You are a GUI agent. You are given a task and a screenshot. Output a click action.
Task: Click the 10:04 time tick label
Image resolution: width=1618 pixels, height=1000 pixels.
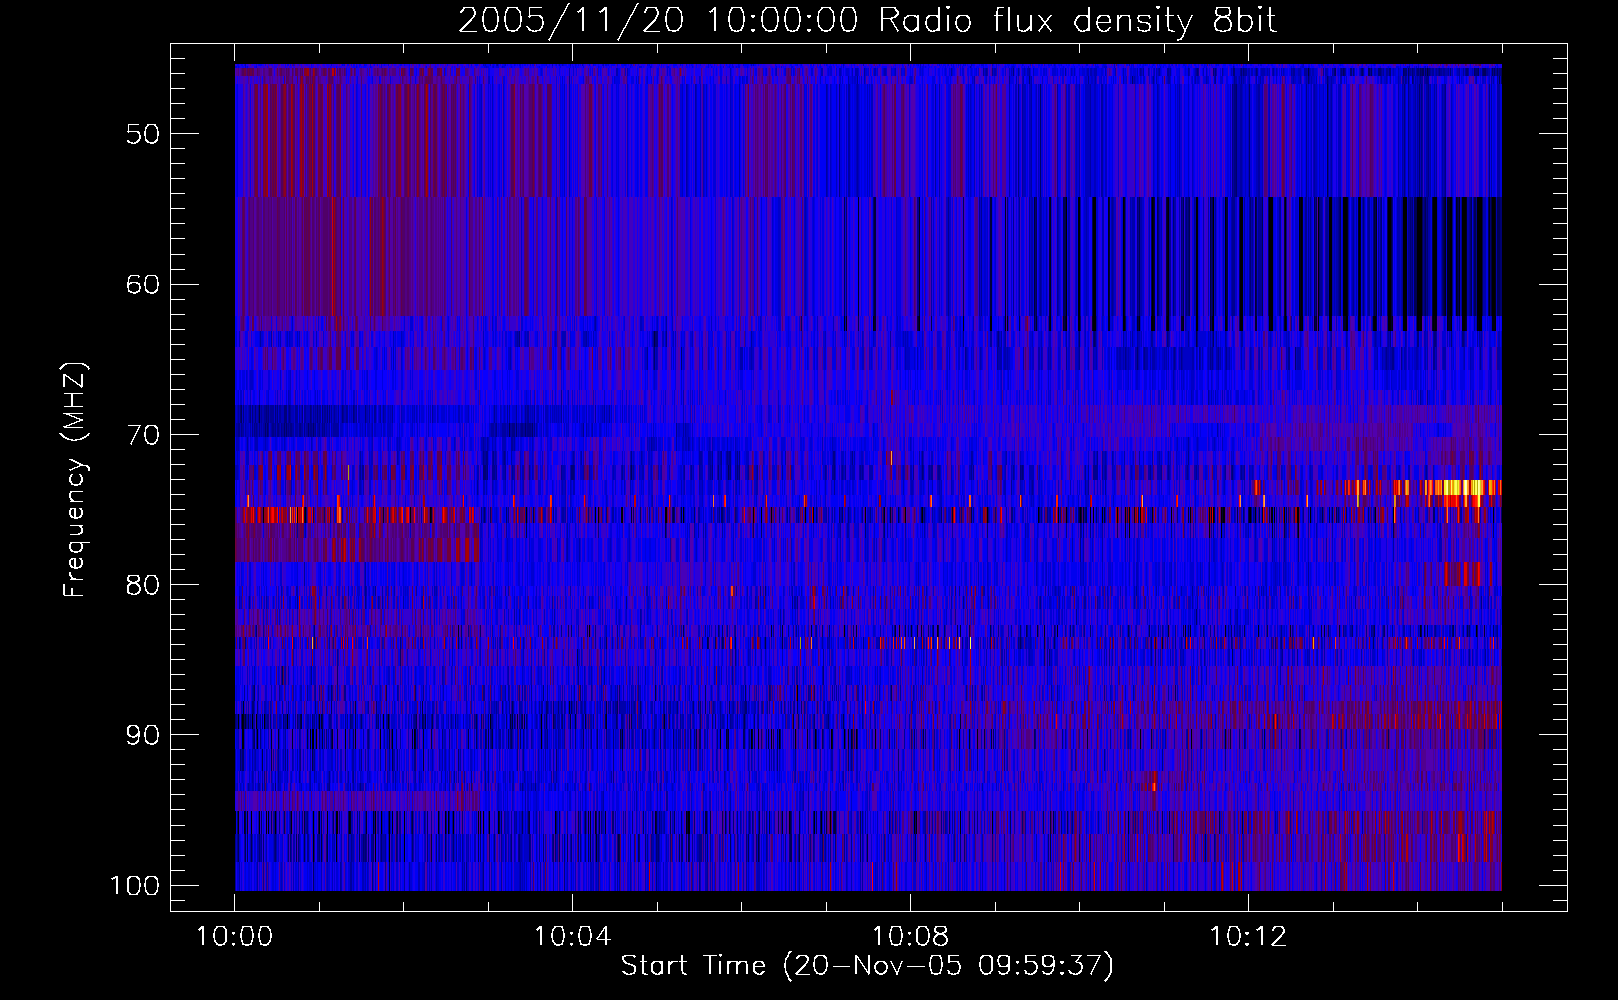(x=572, y=937)
